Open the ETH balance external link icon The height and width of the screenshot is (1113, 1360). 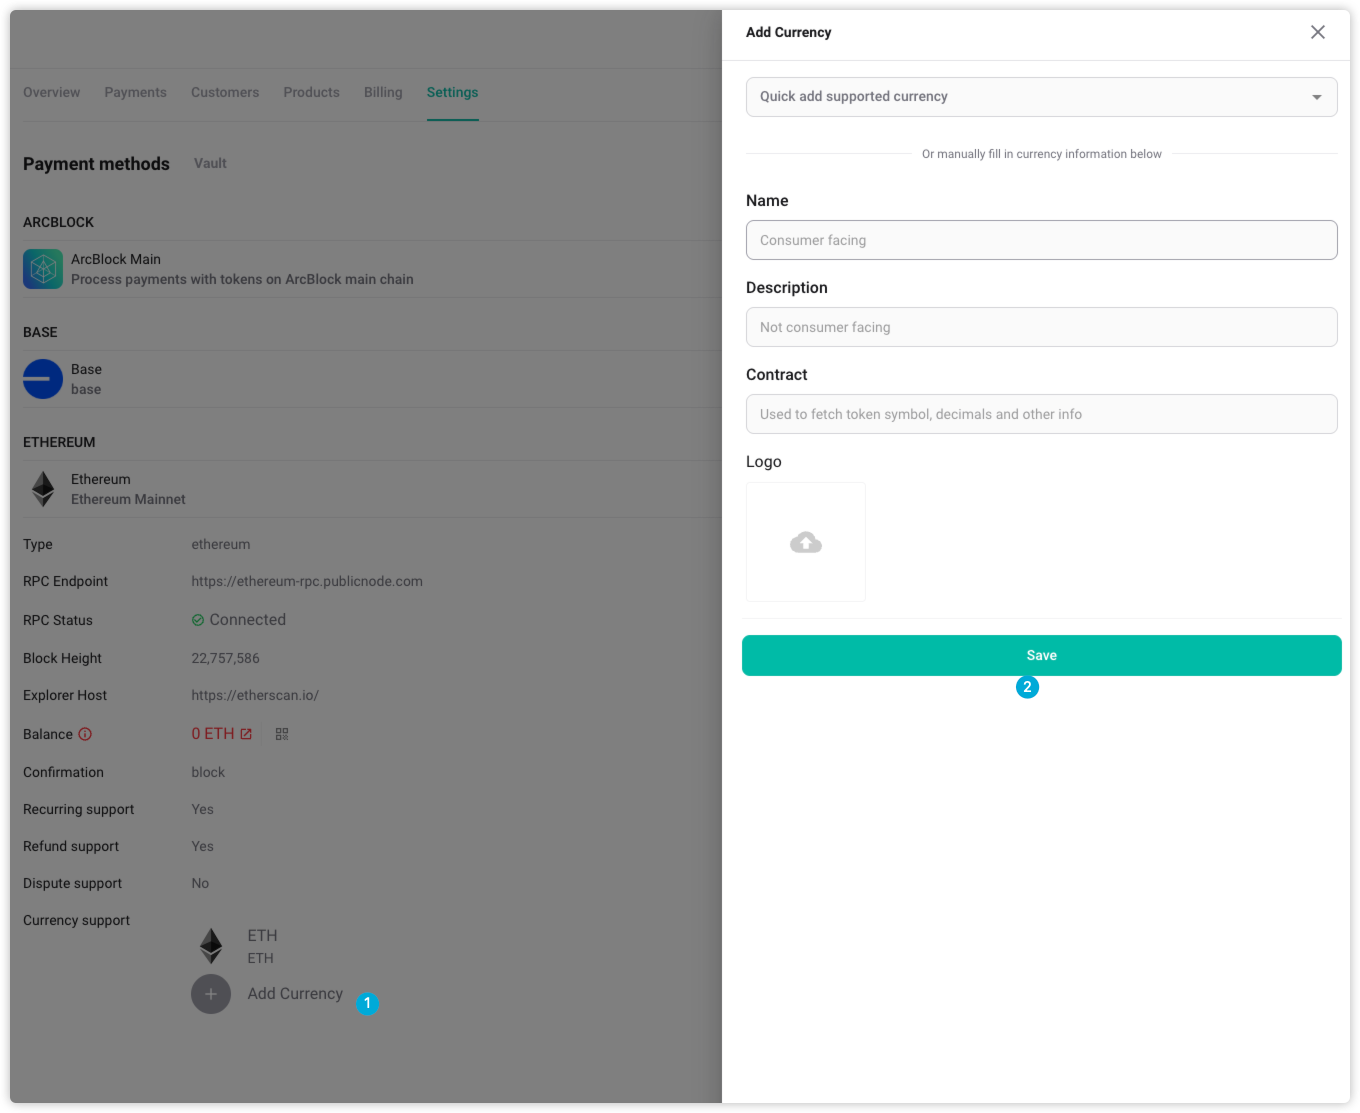246,734
